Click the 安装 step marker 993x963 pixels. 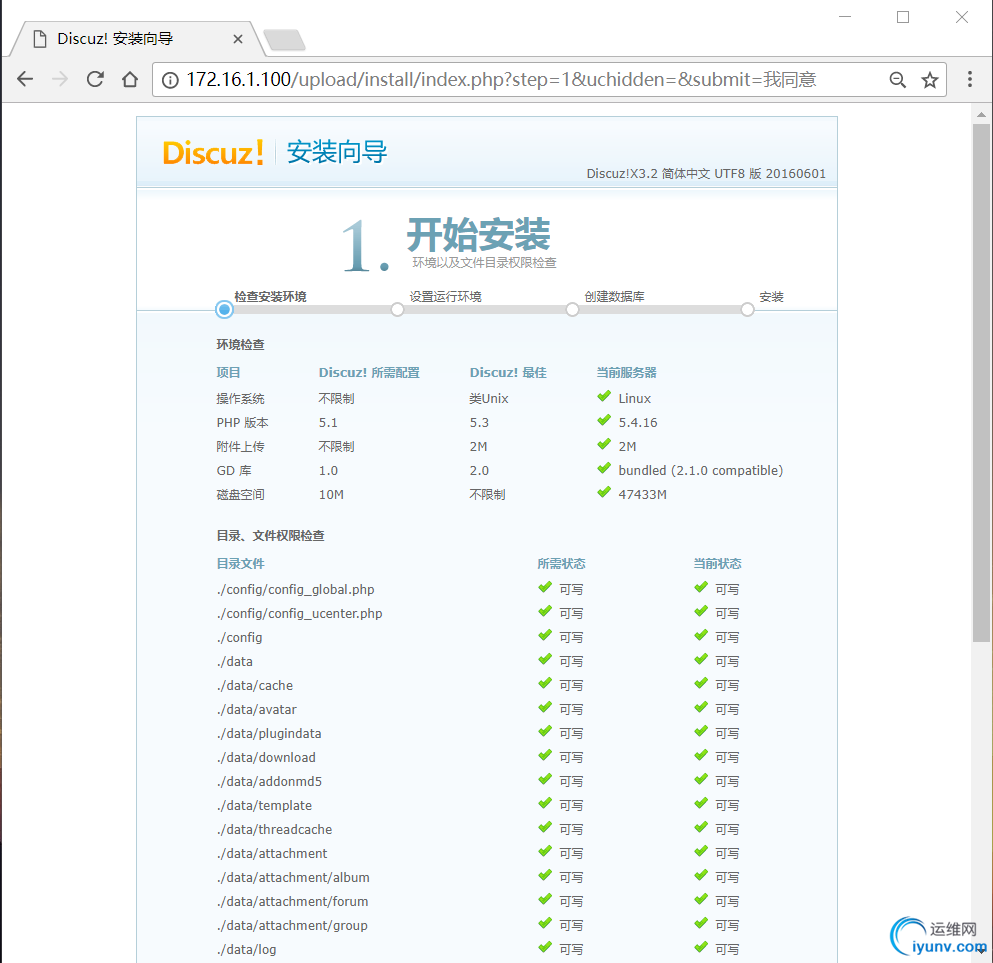point(747,310)
